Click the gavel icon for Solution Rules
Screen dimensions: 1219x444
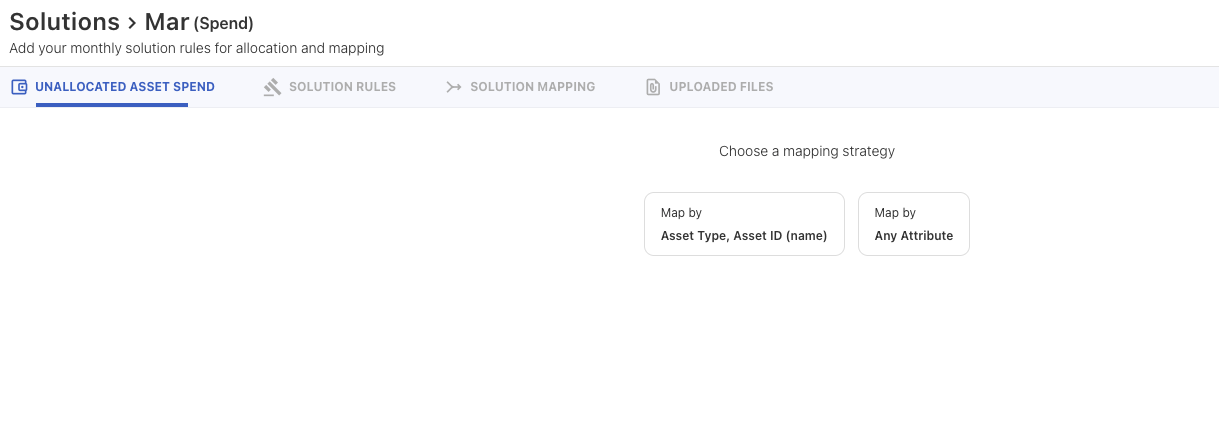272,87
